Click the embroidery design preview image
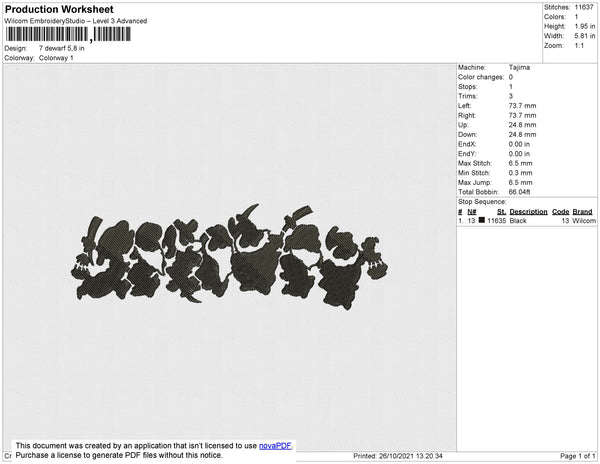Viewport: 600px width, 464px height. point(229,256)
